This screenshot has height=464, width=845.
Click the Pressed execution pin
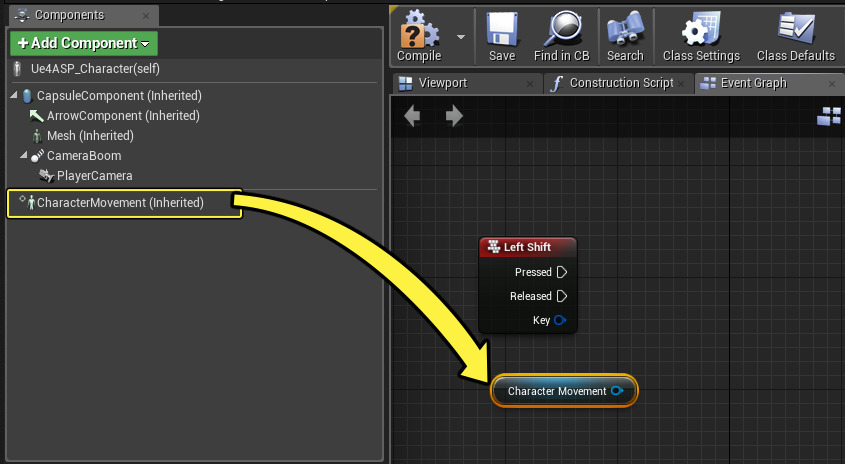point(562,272)
